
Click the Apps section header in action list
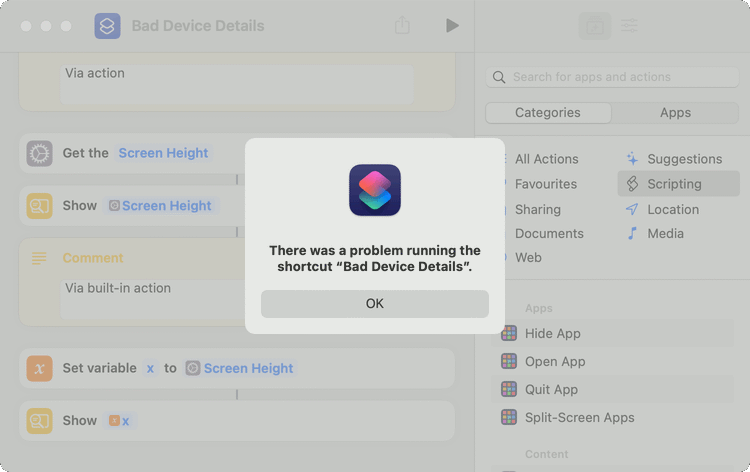pos(539,308)
